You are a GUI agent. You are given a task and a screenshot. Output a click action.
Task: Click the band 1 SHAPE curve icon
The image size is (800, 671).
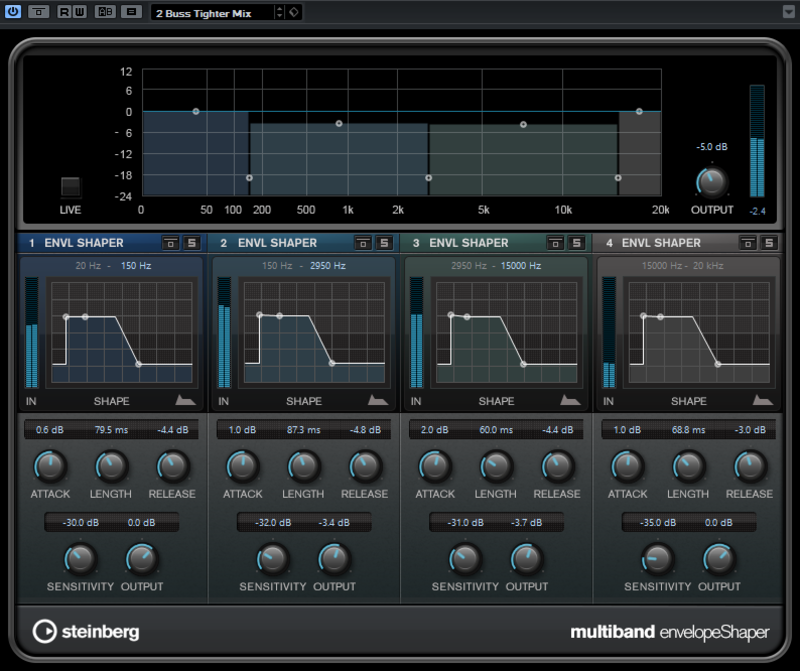click(185, 400)
